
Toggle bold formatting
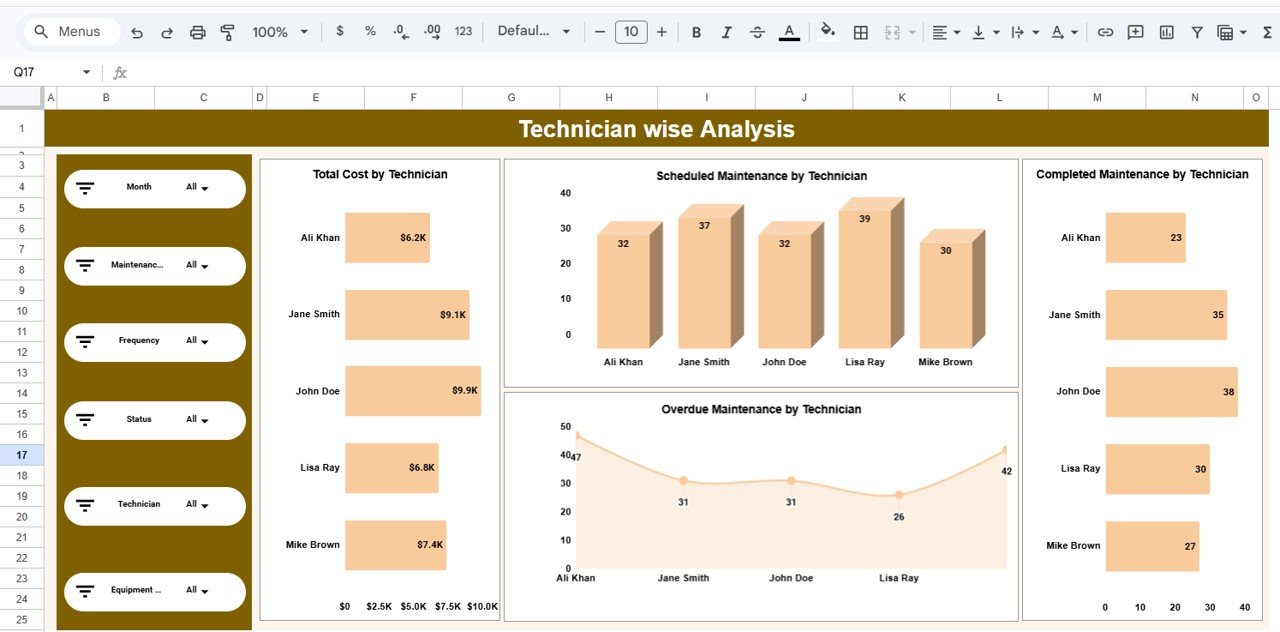[x=696, y=32]
